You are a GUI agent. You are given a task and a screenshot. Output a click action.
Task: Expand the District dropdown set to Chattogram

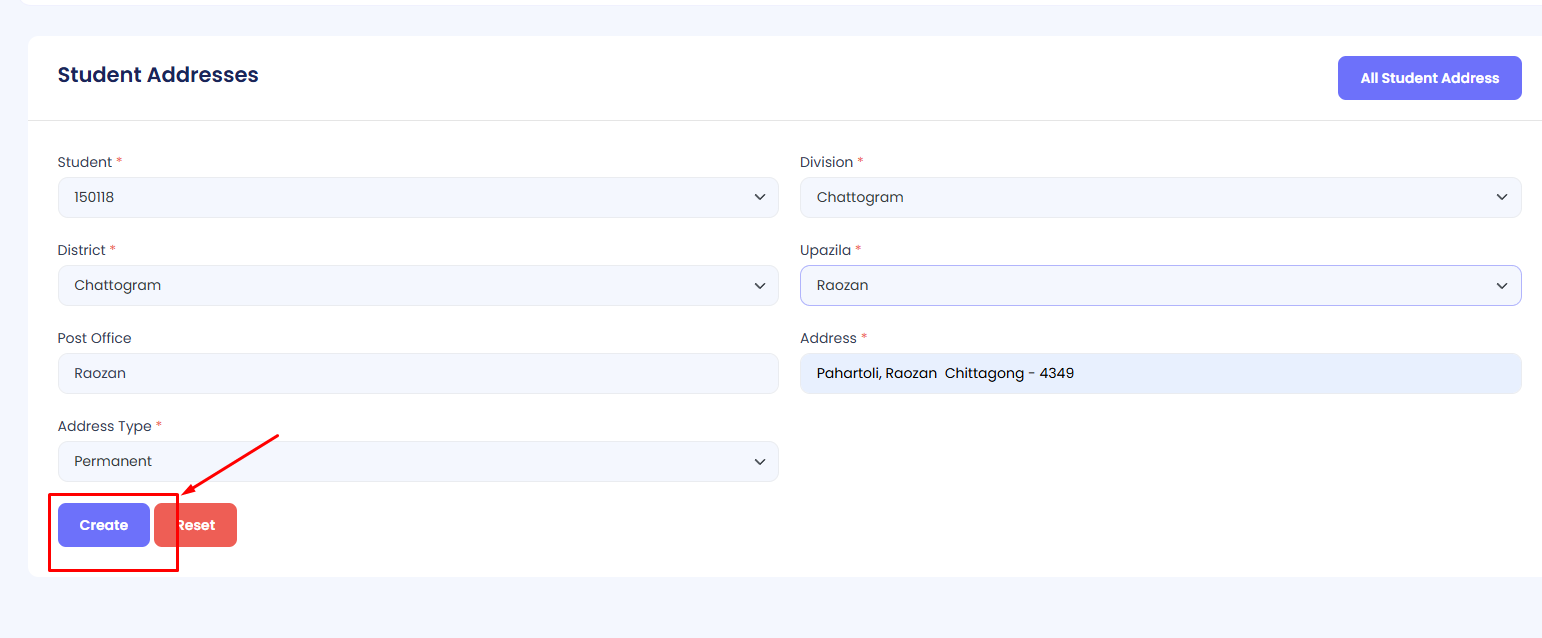pos(400,286)
